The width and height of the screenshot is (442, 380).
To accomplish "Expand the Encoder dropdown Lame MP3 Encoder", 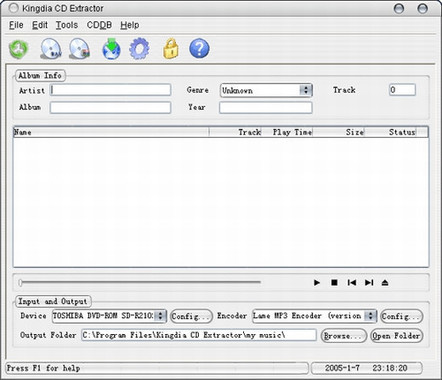I will (370, 316).
